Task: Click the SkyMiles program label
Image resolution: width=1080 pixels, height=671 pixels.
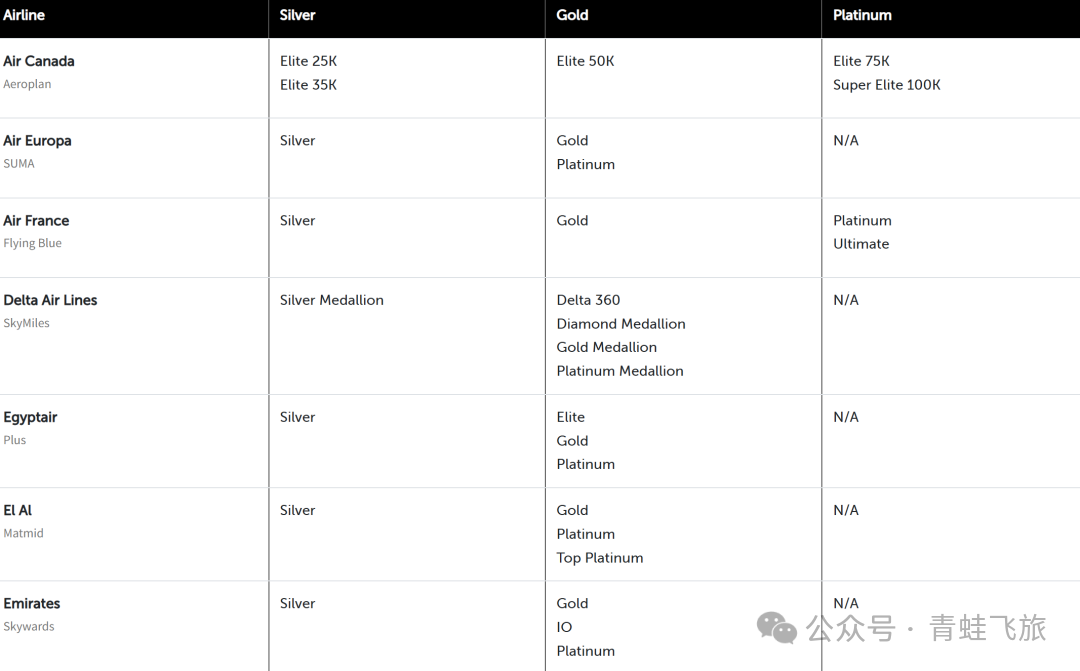Action: (x=26, y=323)
